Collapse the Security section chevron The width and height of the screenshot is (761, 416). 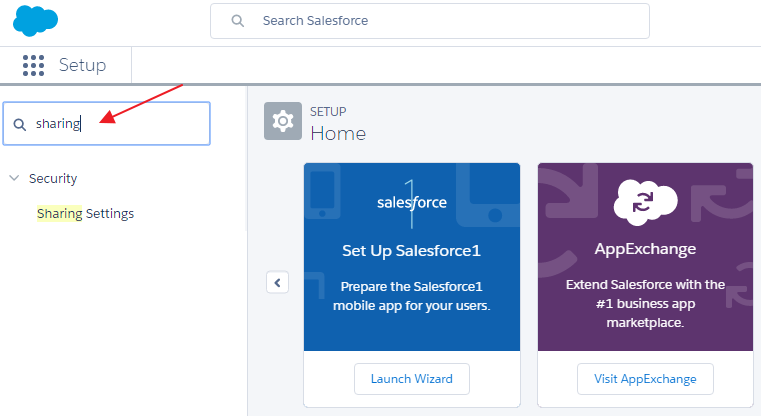tap(14, 178)
